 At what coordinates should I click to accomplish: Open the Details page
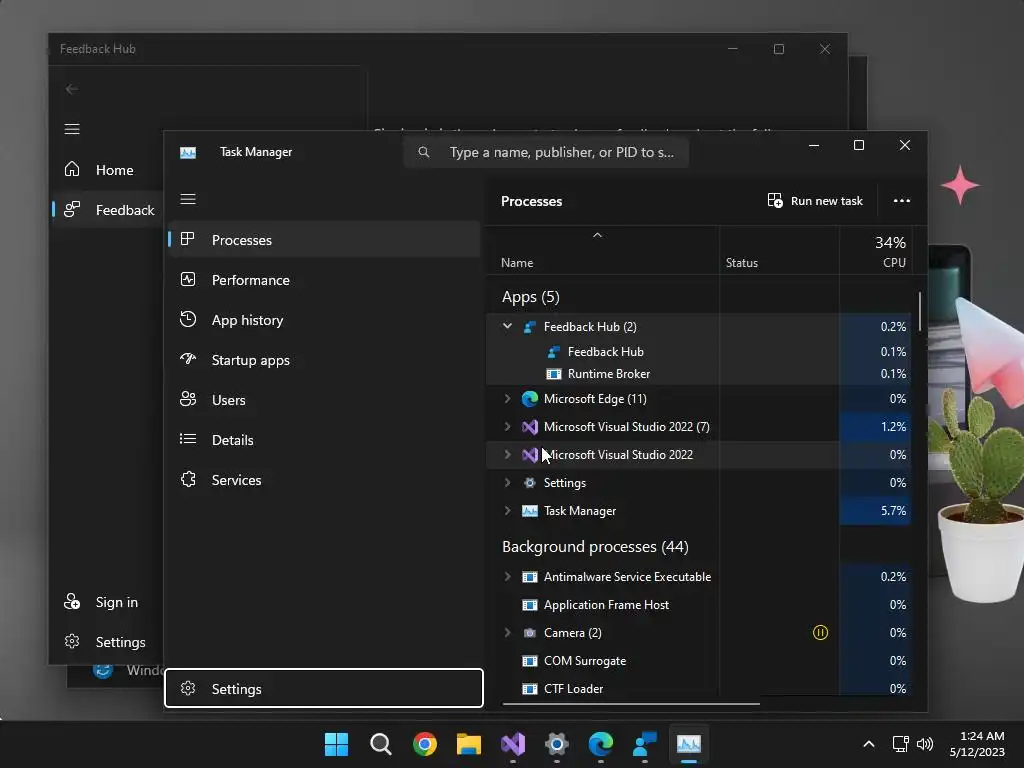325,440
